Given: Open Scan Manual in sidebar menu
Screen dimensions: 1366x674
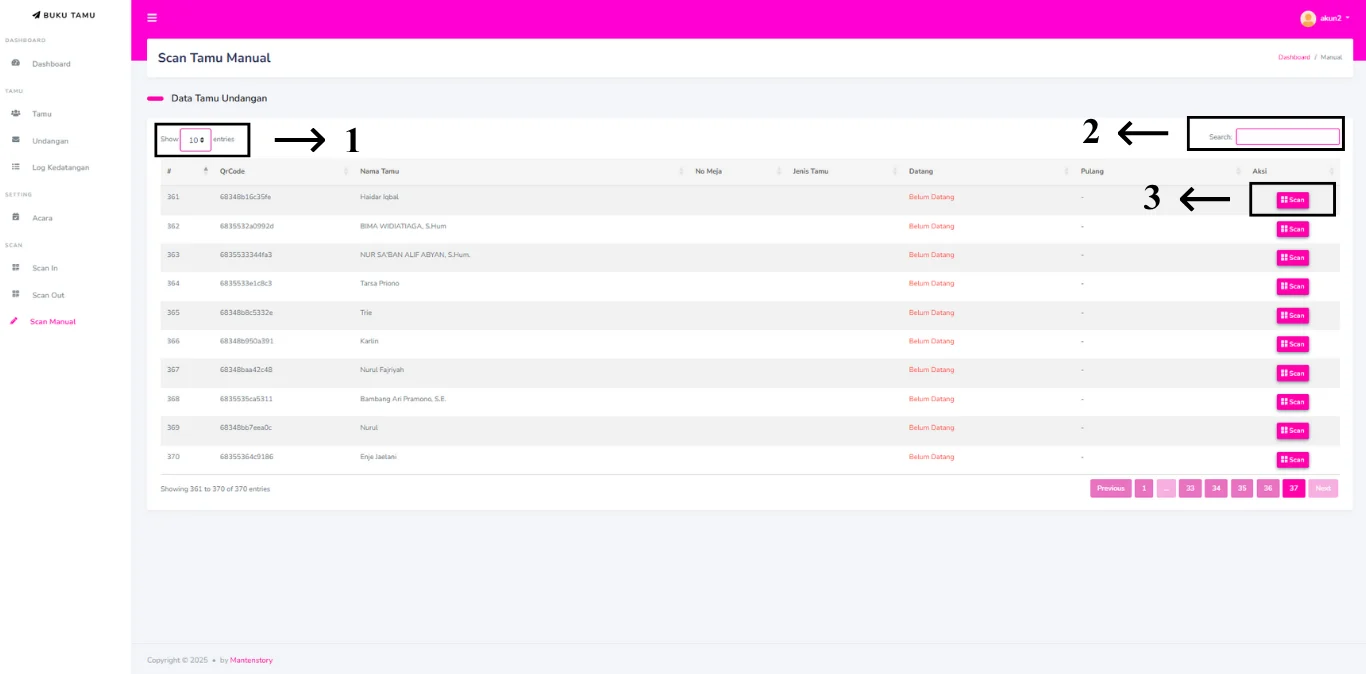Looking at the screenshot, I should point(52,322).
